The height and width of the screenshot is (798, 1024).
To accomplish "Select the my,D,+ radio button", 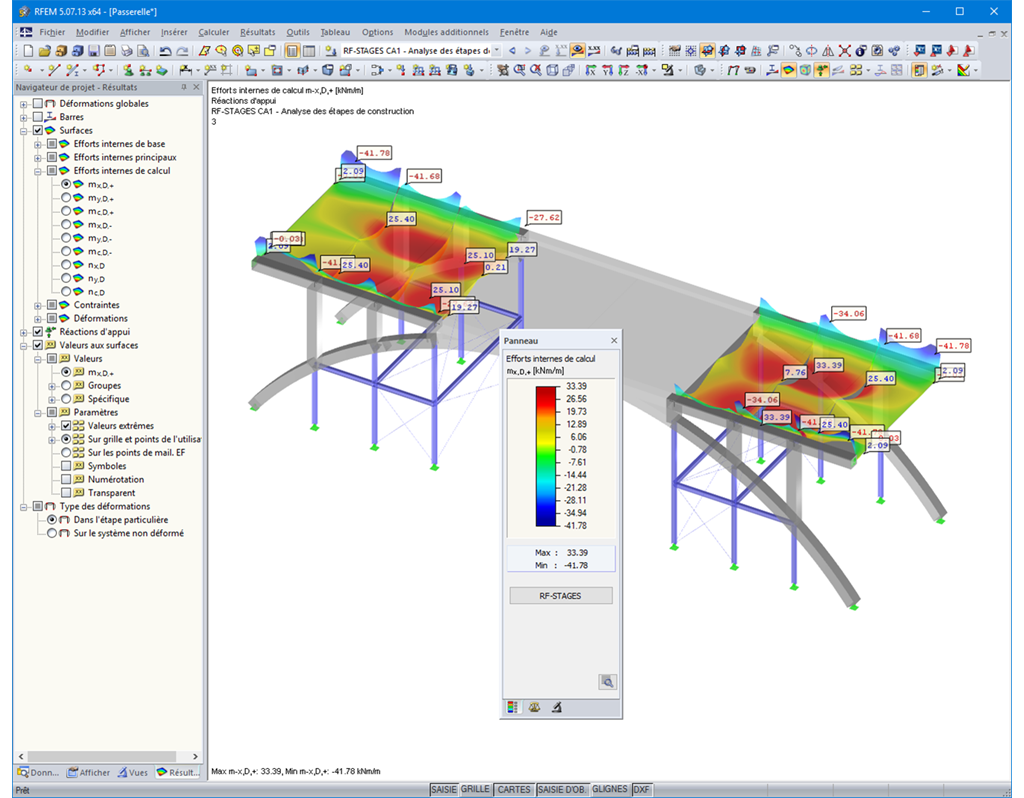I will click(x=66, y=197).
